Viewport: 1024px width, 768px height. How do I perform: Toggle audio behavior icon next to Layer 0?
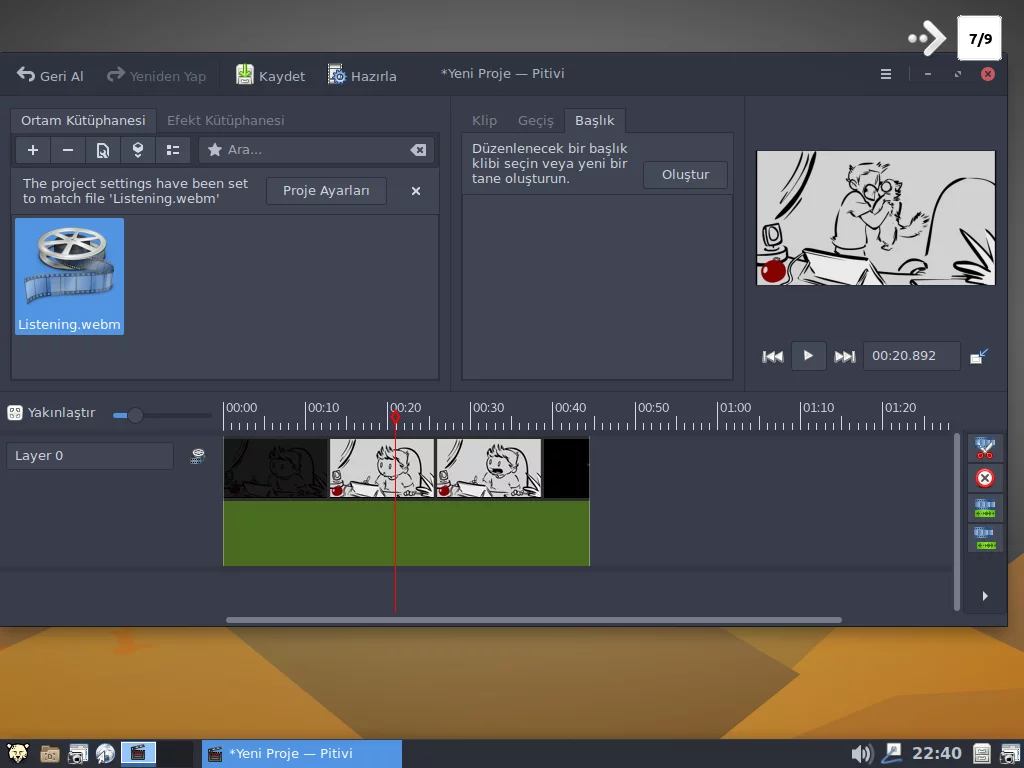tap(197, 455)
